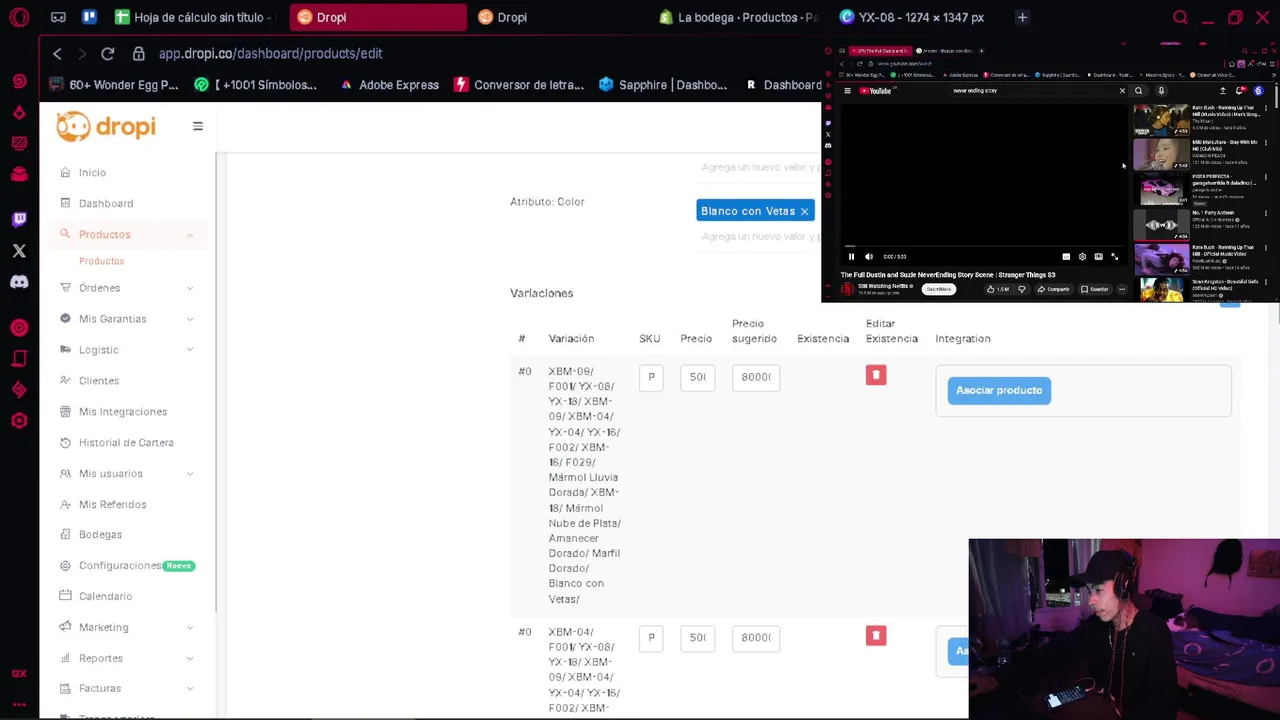The image size is (1280, 720).
Task: Toggle the Dropi sidebar hamburger menu
Action: point(197,126)
